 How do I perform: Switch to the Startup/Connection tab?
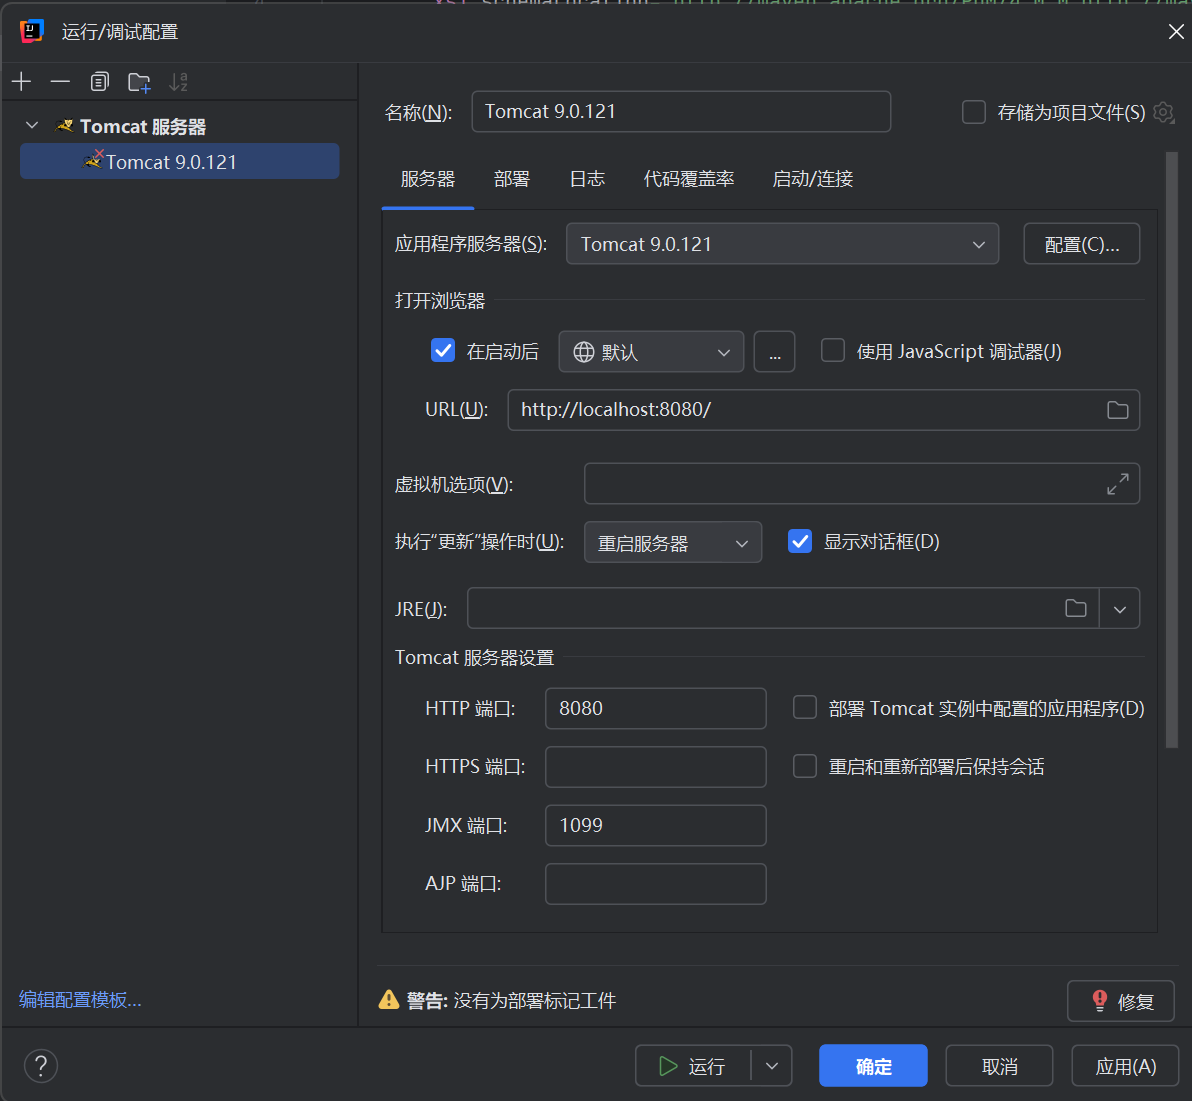pyautogui.click(x=813, y=179)
